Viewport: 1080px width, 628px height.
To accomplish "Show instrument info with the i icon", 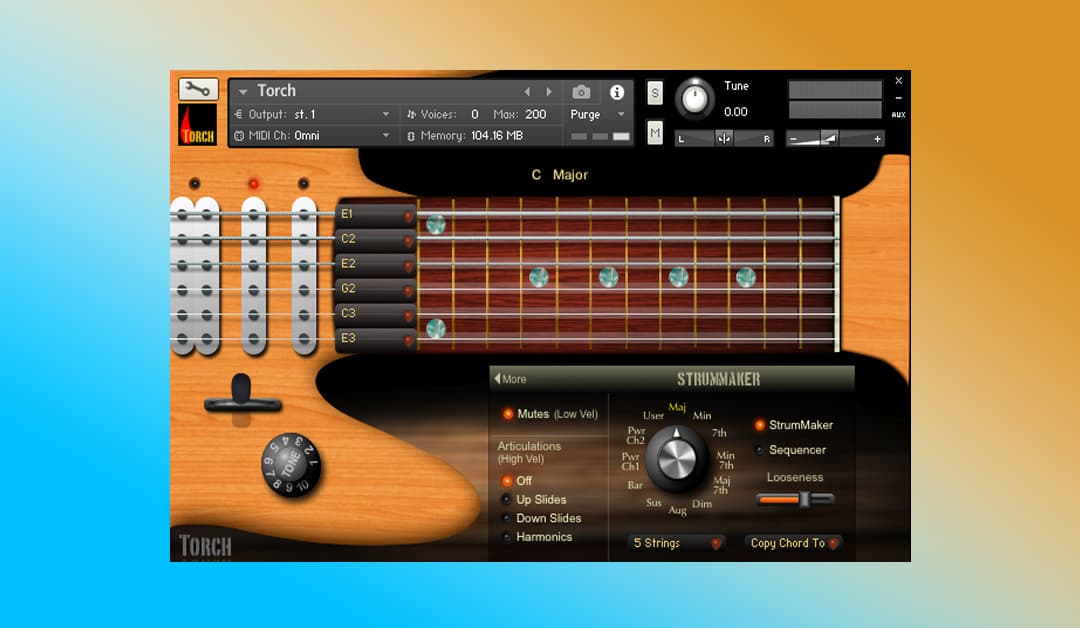I will click(x=617, y=92).
